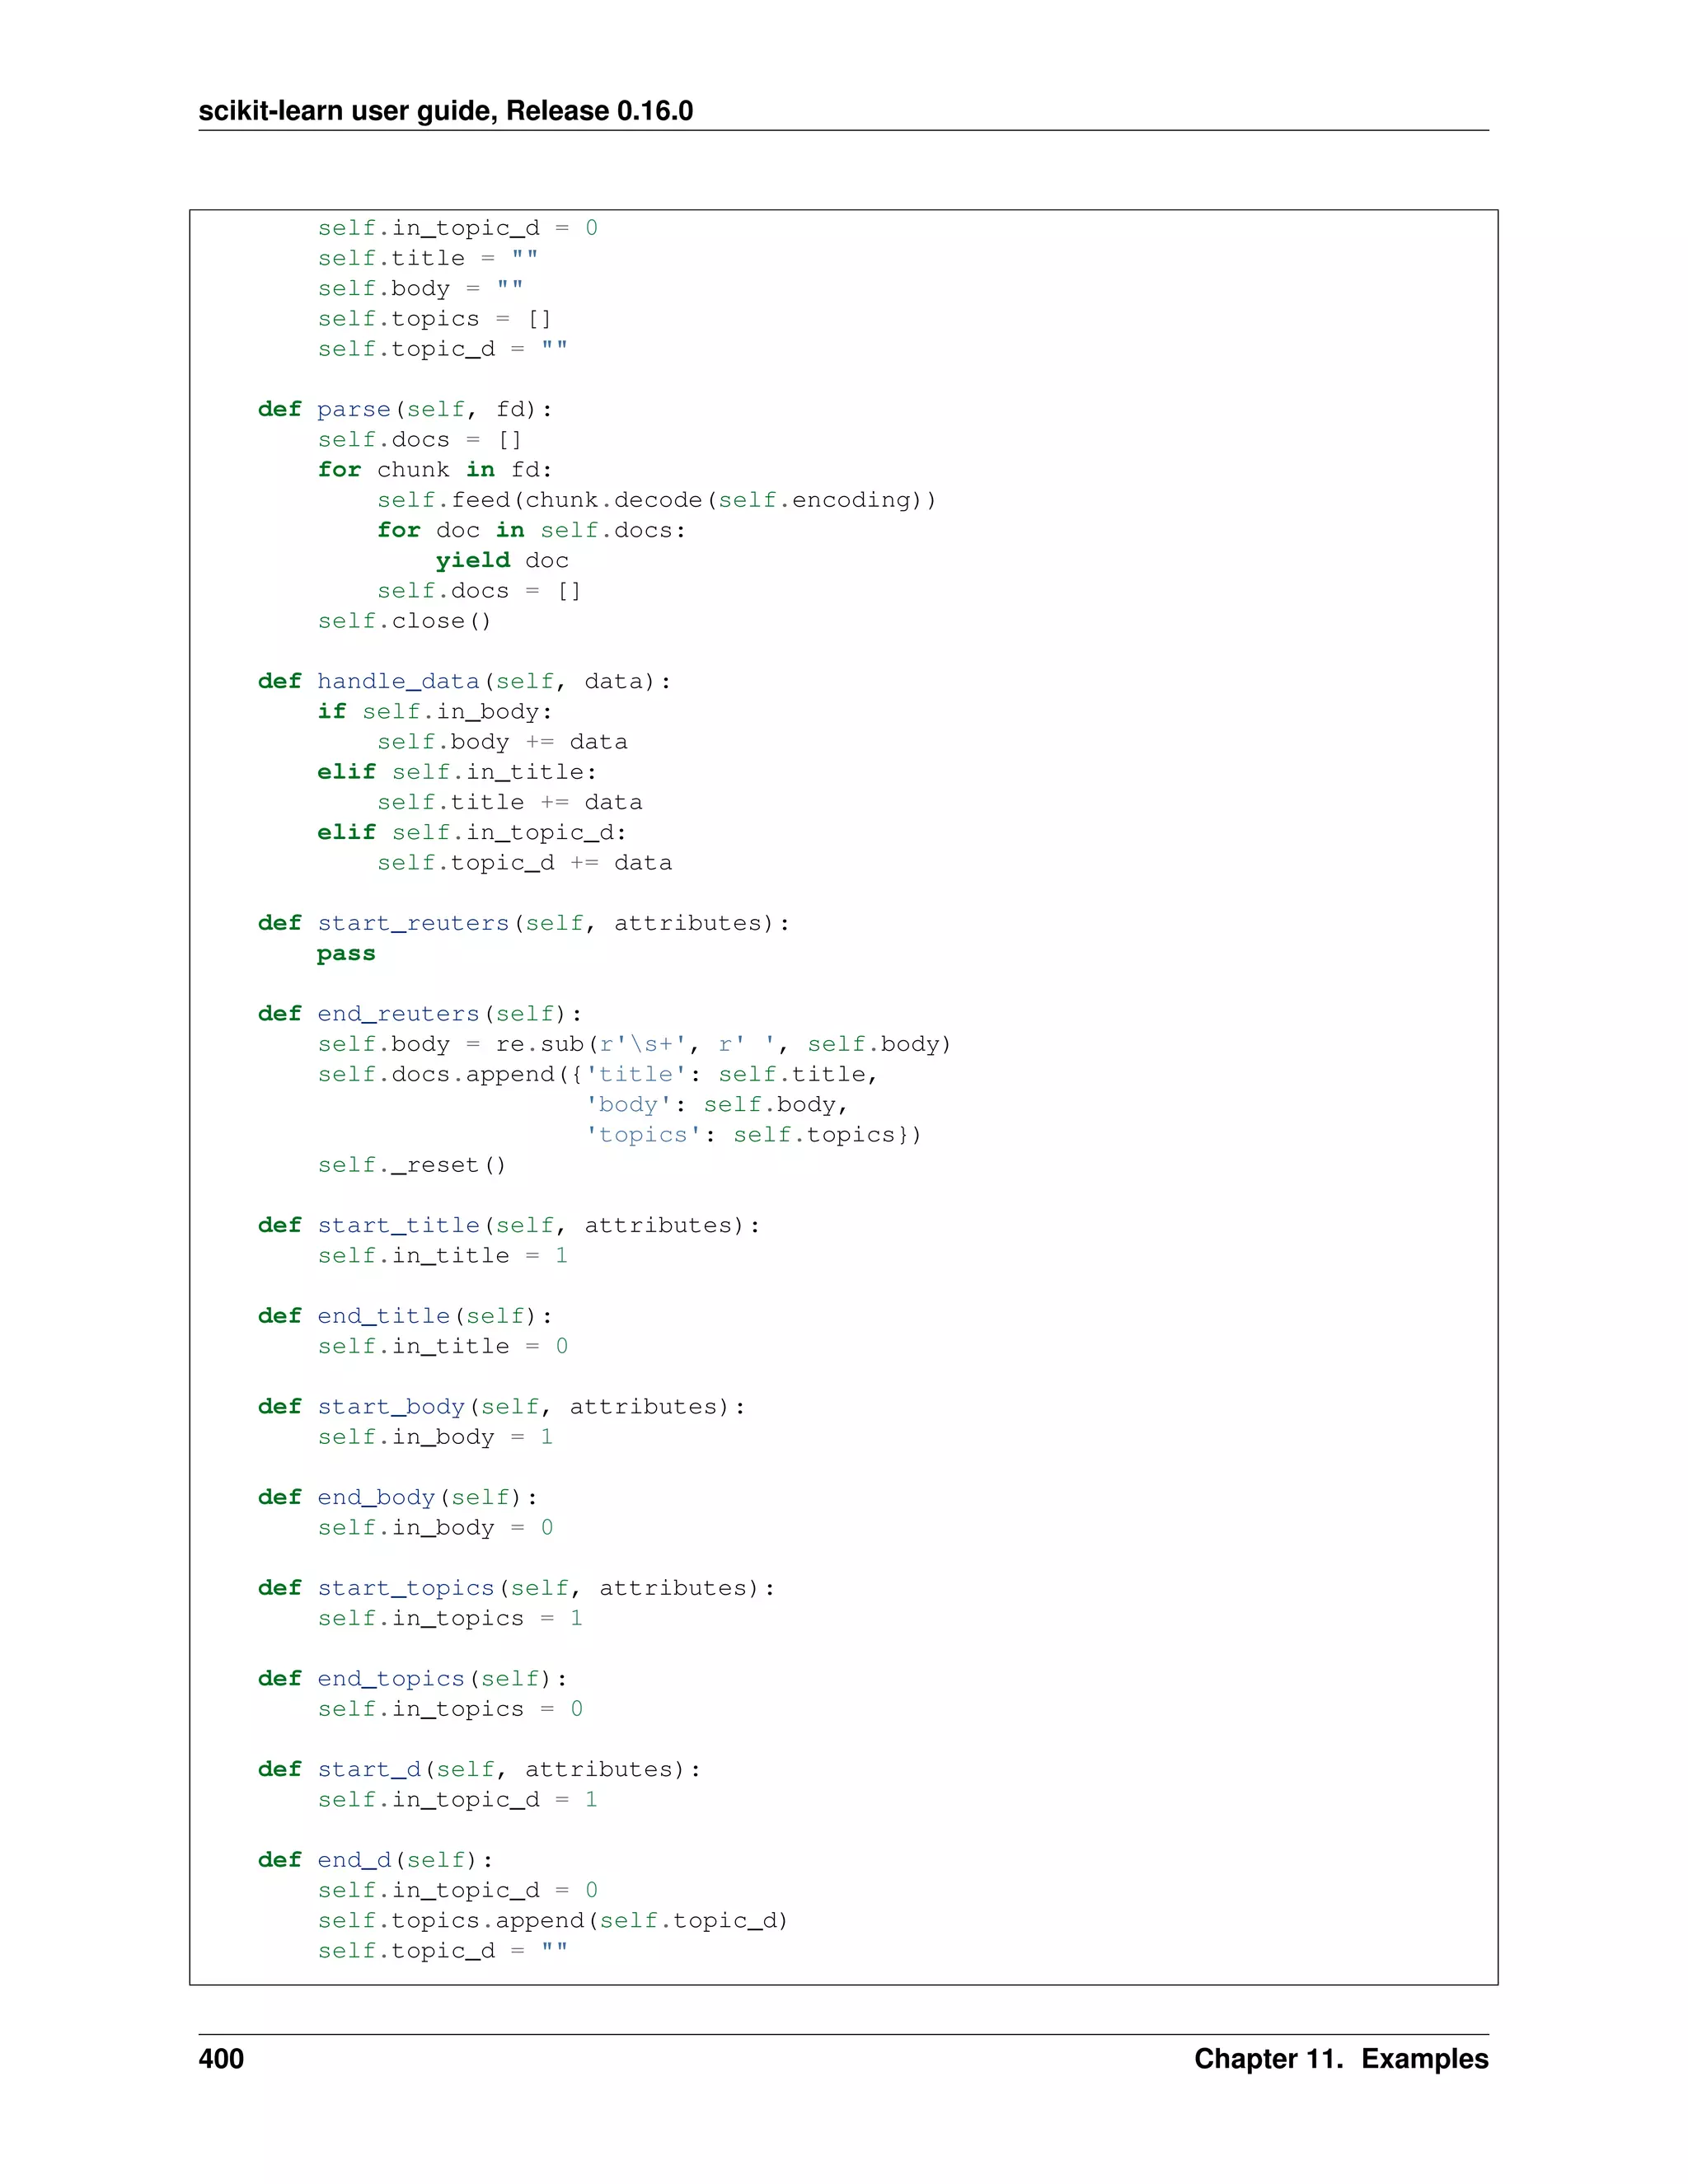Click 'elif self.in_topic_d:' line

pos(472,833)
